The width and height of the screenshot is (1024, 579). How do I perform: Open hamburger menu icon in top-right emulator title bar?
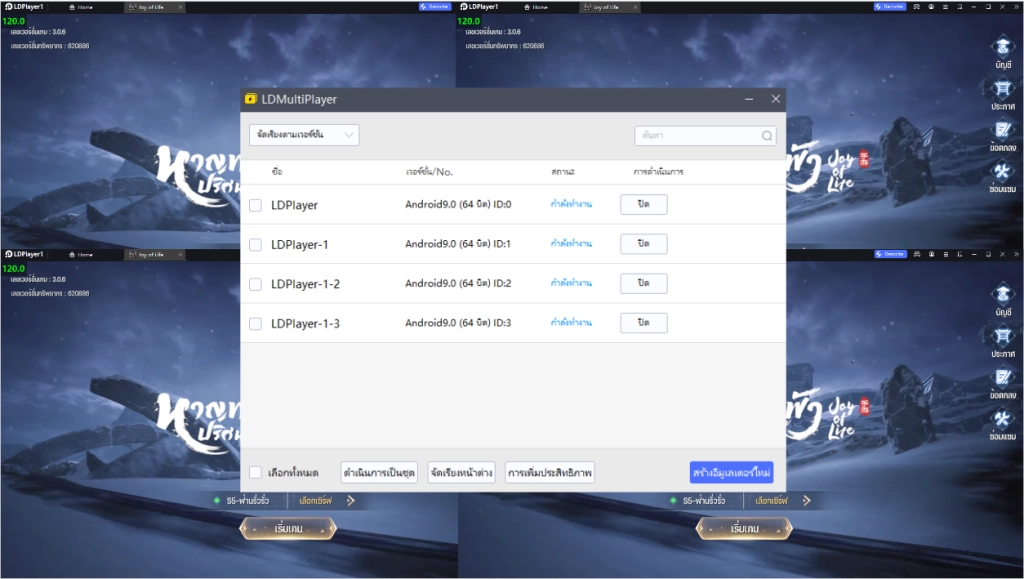946,7
